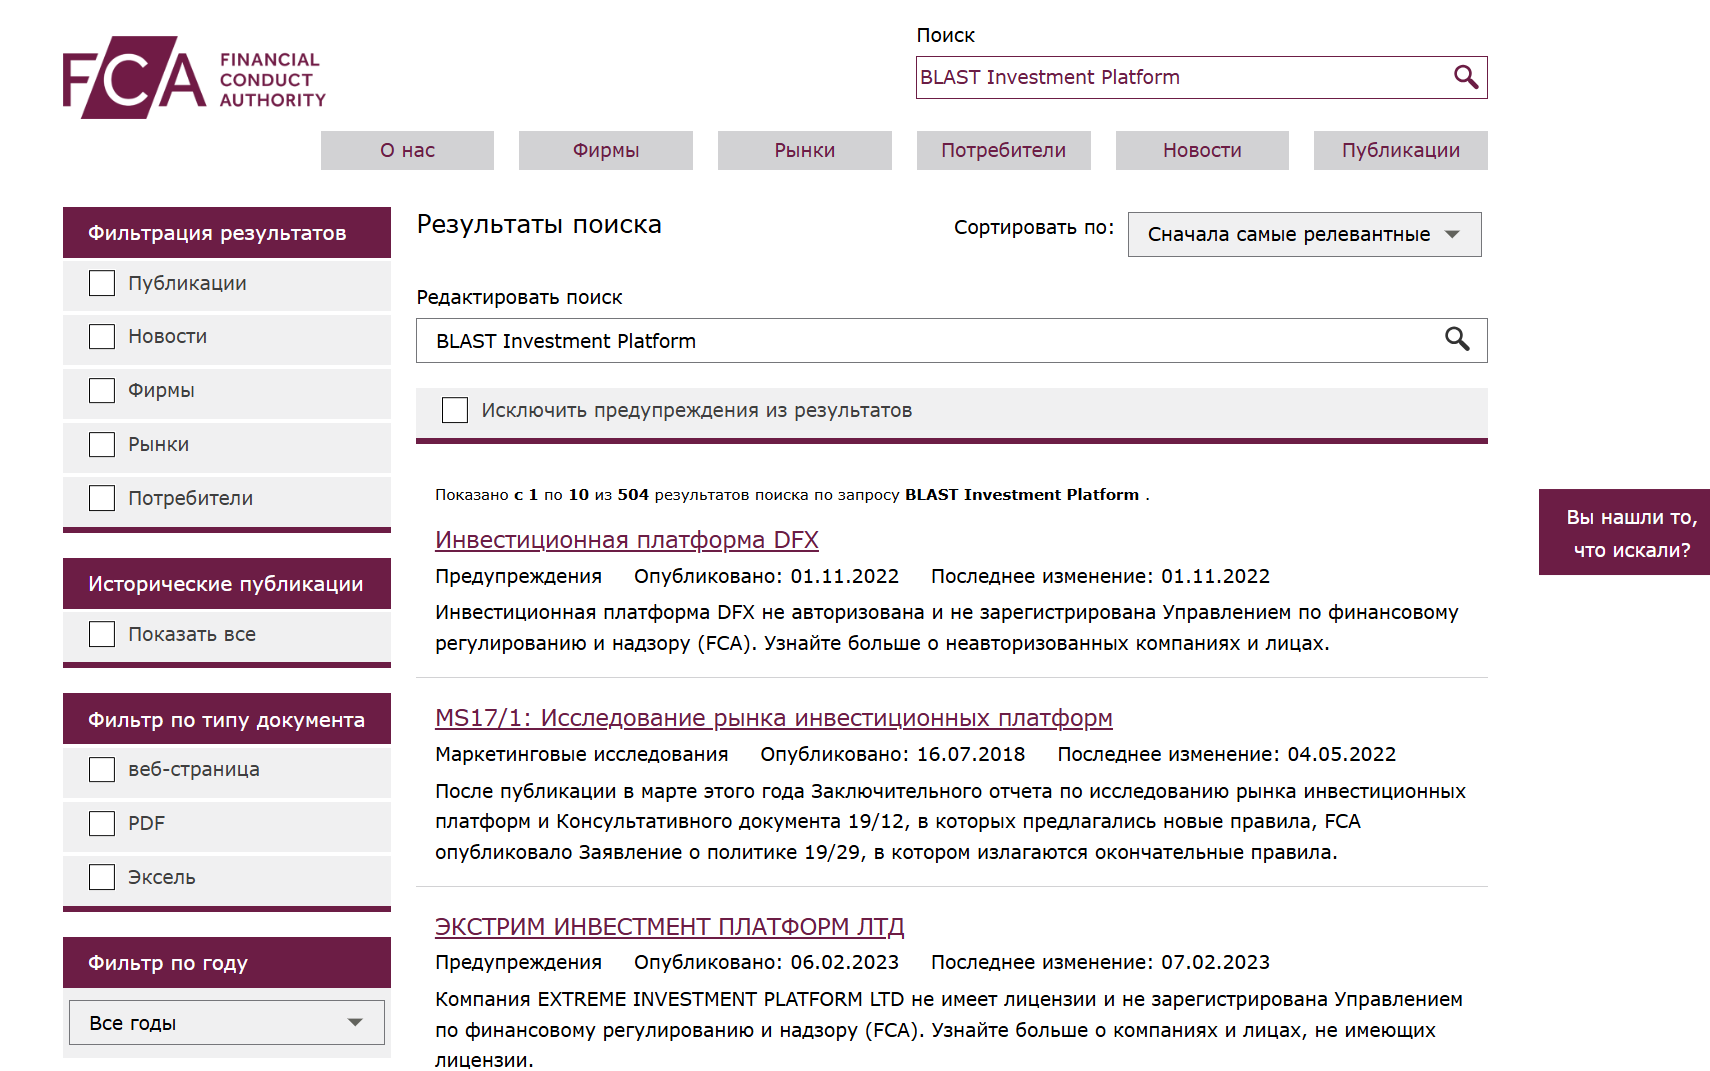Open 'ЭКСТРИМ ИНВЕСТМЕНТ ПЛАТФОРМ ЛТД' warning link
The height and width of the screenshot is (1071, 1710).
pos(669,927)
